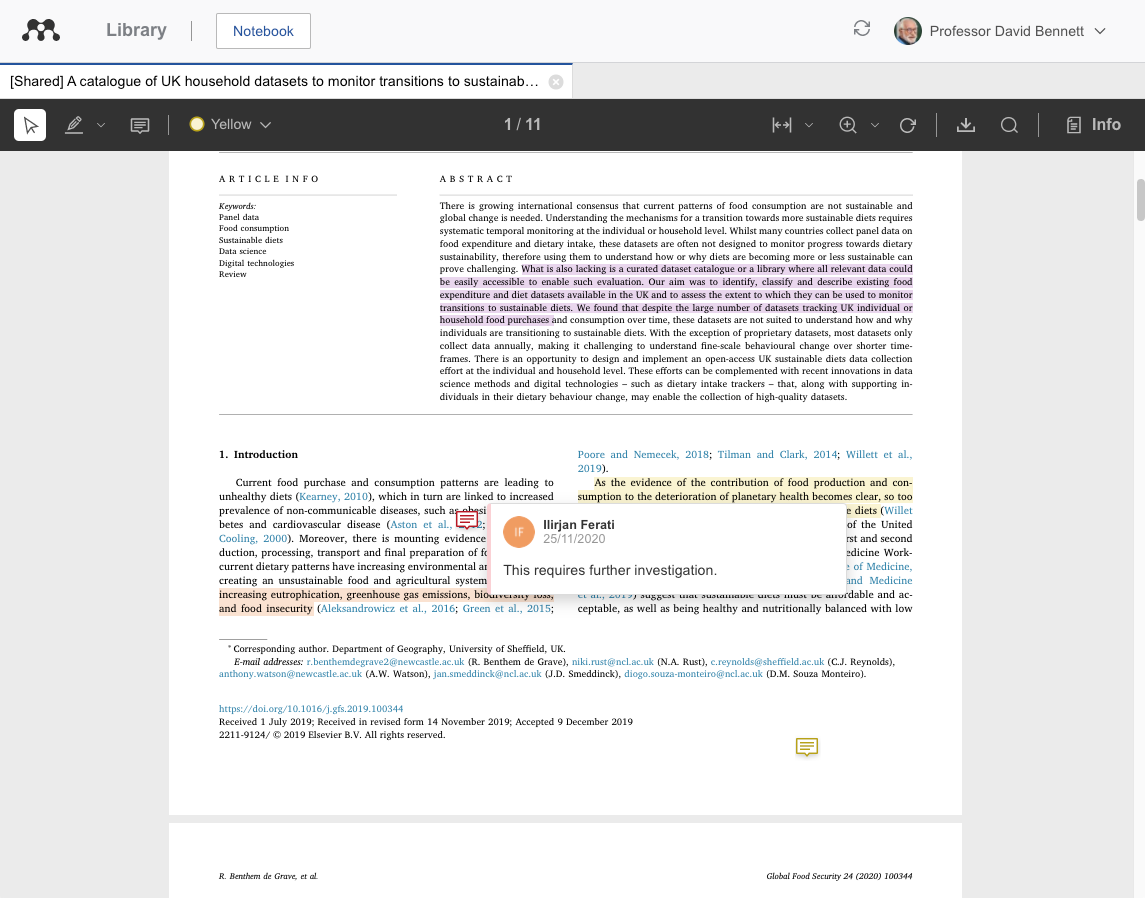Click the yellow color swatch indicator

point(197,124)
